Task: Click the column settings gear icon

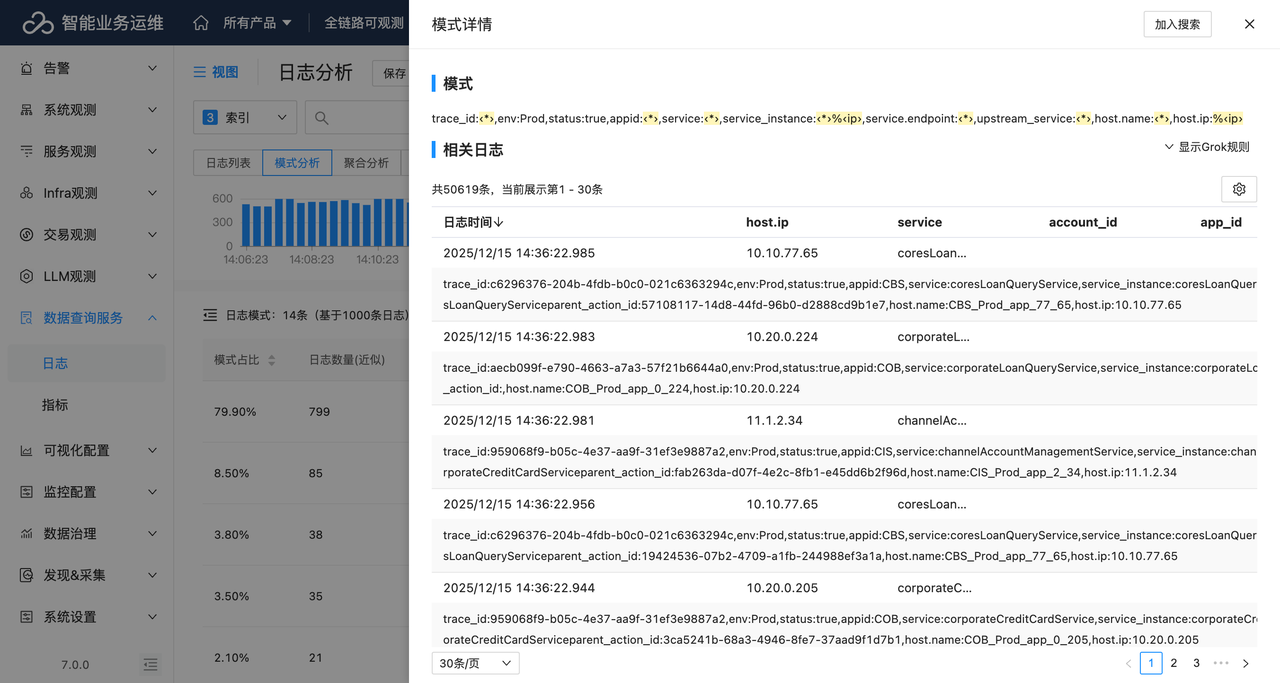Action: pos(1239,189)
